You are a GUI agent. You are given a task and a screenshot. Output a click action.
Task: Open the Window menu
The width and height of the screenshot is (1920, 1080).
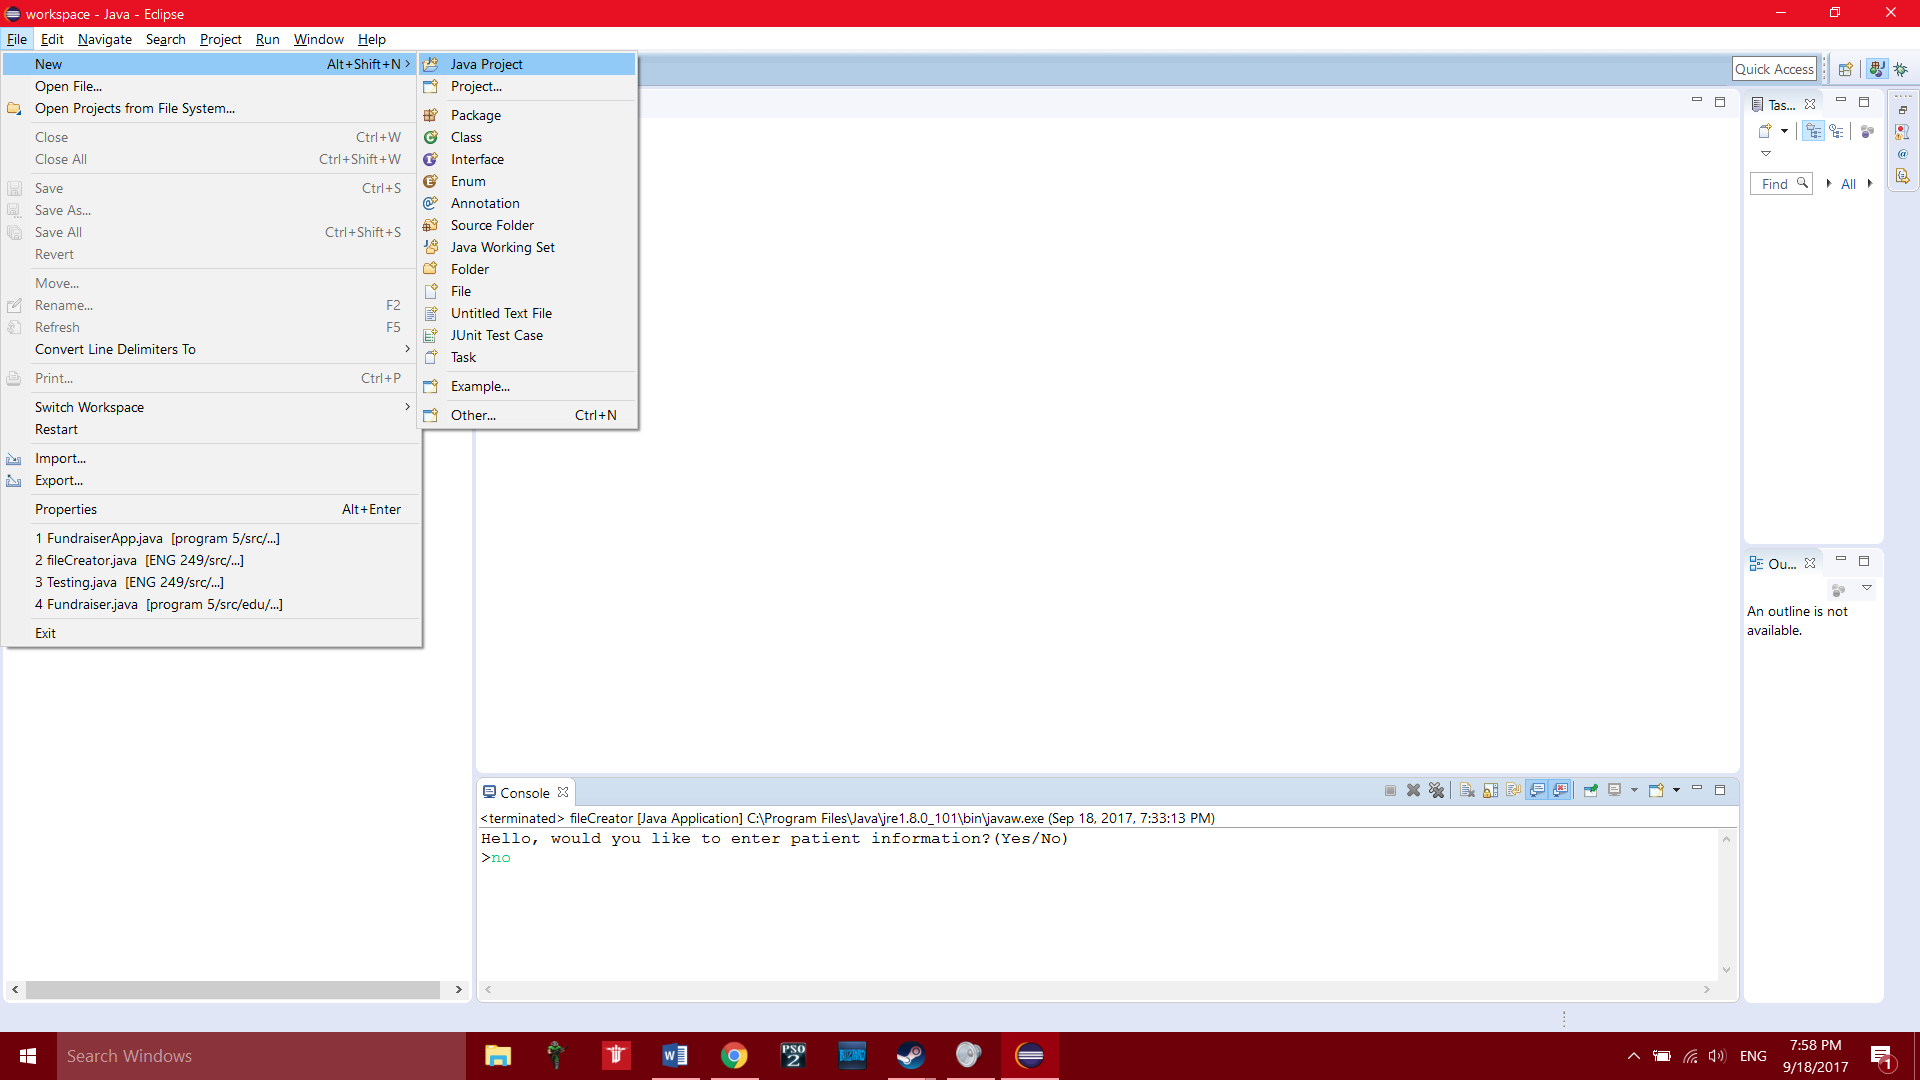318,39
